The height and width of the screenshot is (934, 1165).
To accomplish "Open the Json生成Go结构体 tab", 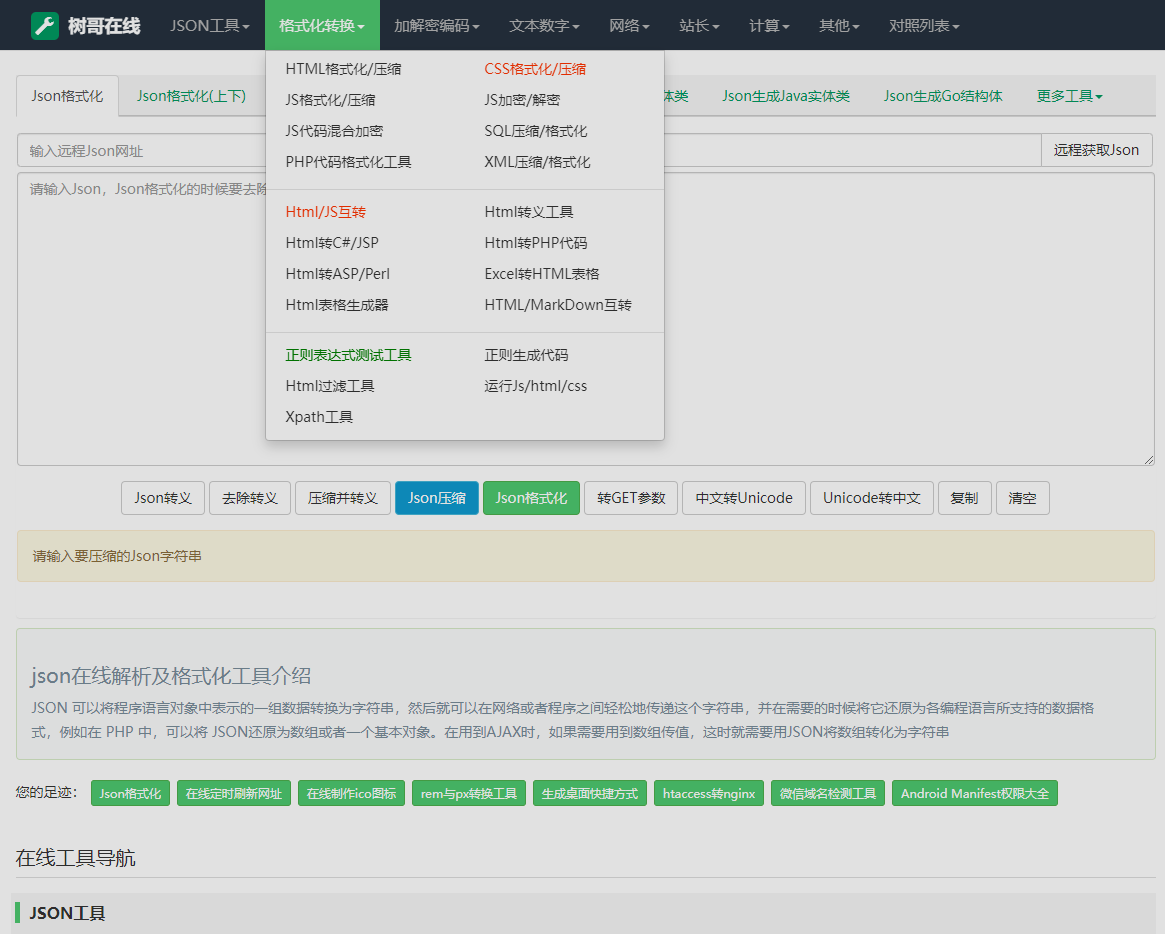I will click(942, 96).
